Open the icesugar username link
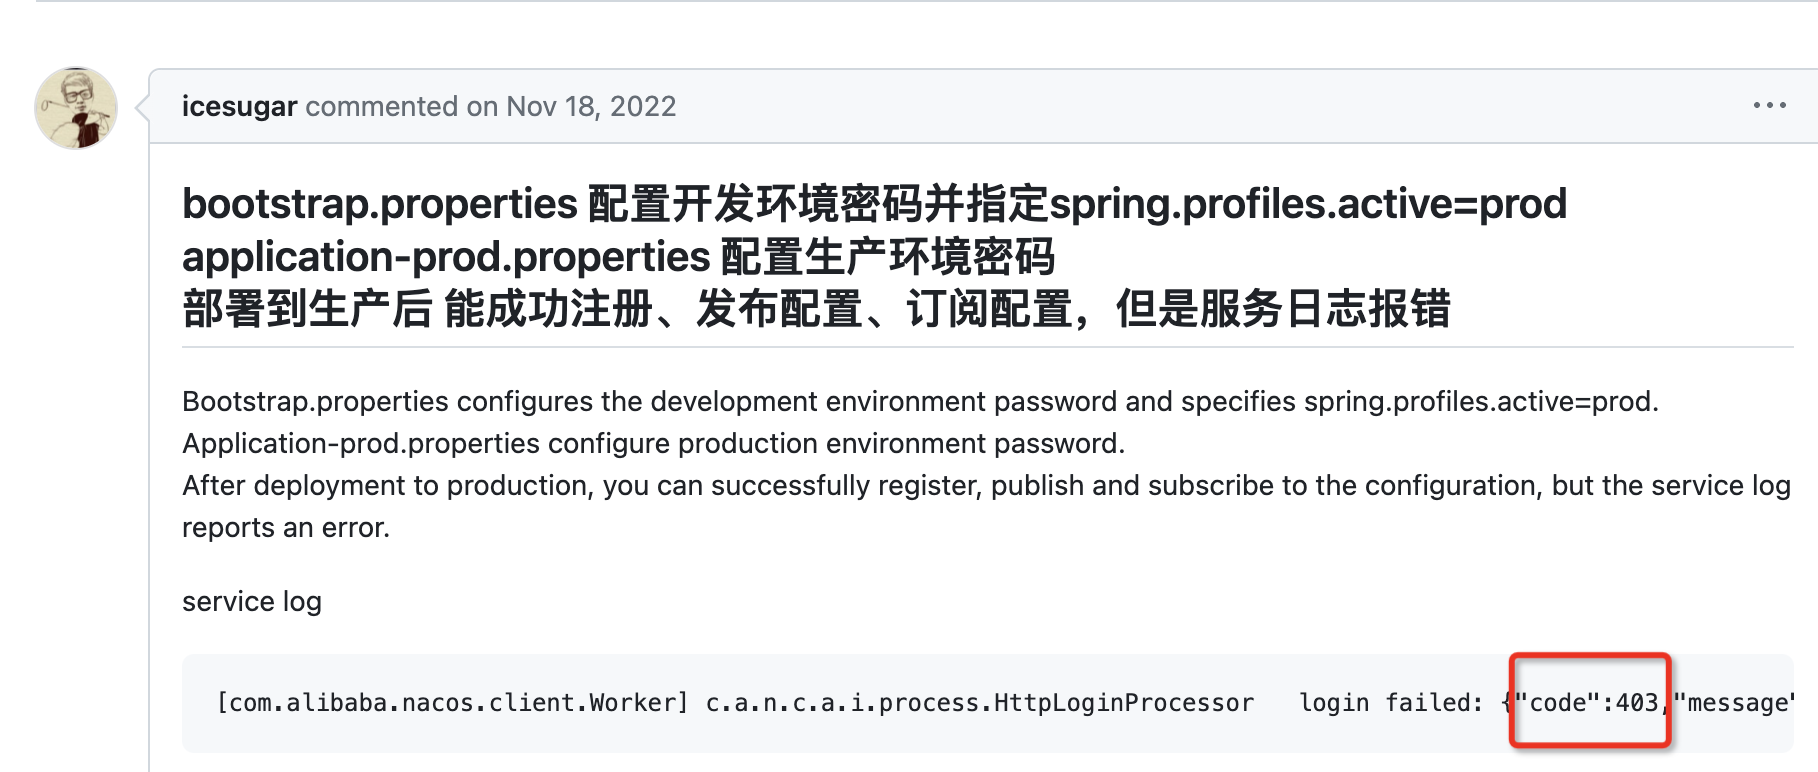 [x=239, y=106]
